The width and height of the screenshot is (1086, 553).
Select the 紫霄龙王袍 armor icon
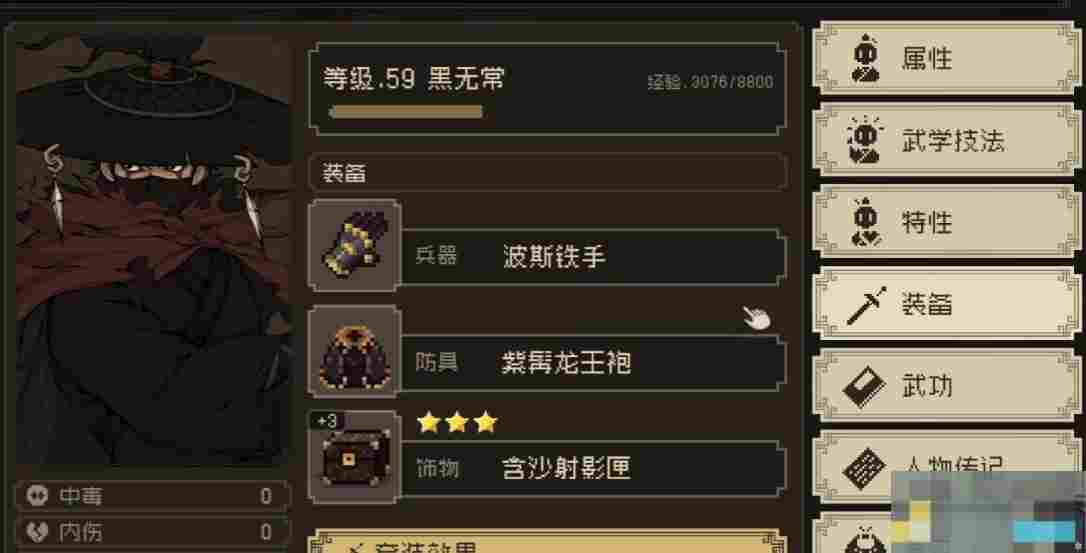(x=355, y=351)
